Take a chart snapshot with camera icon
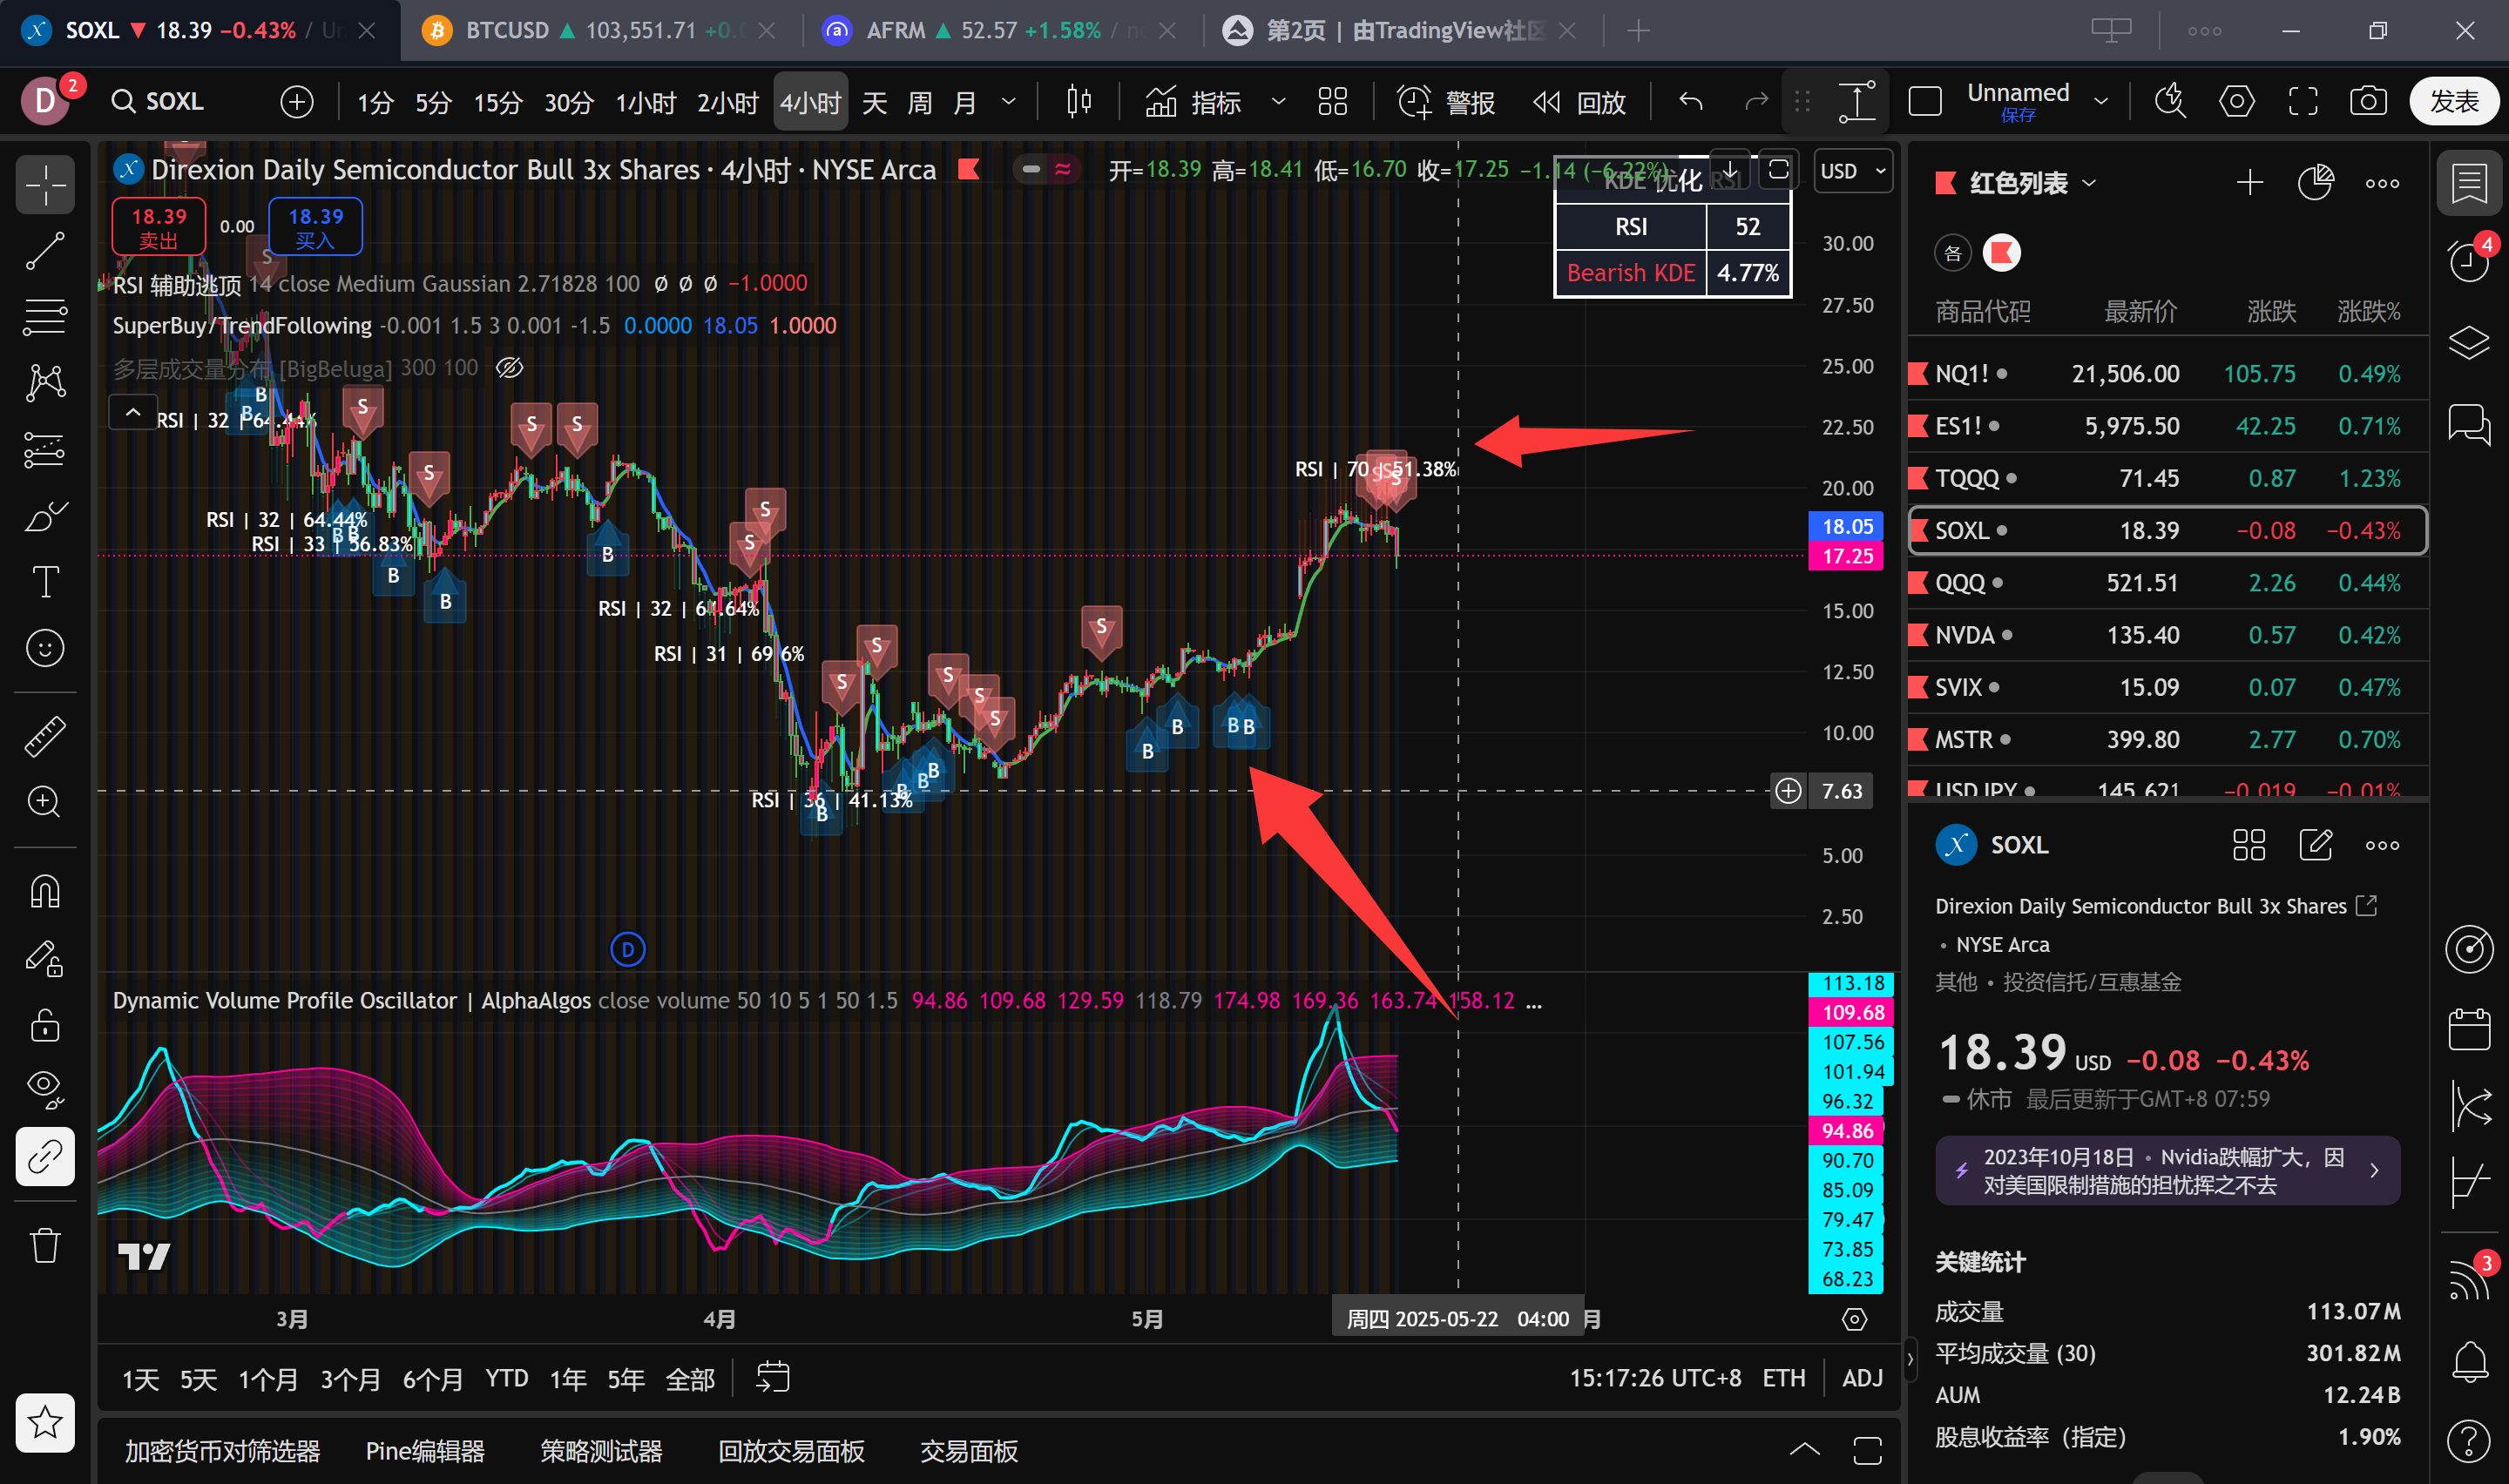 click(2368, 102)
